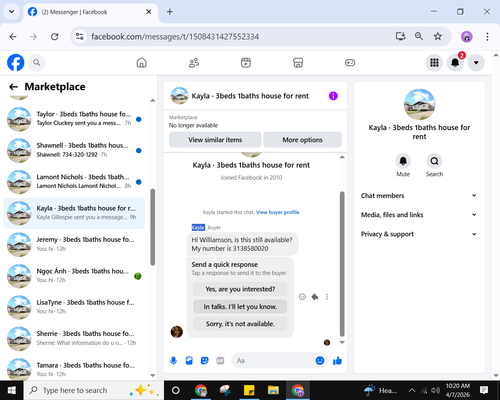Open the account dropdown arrow in the top right
The width and height of the screenshot is (500, 400).
point(476,62)
